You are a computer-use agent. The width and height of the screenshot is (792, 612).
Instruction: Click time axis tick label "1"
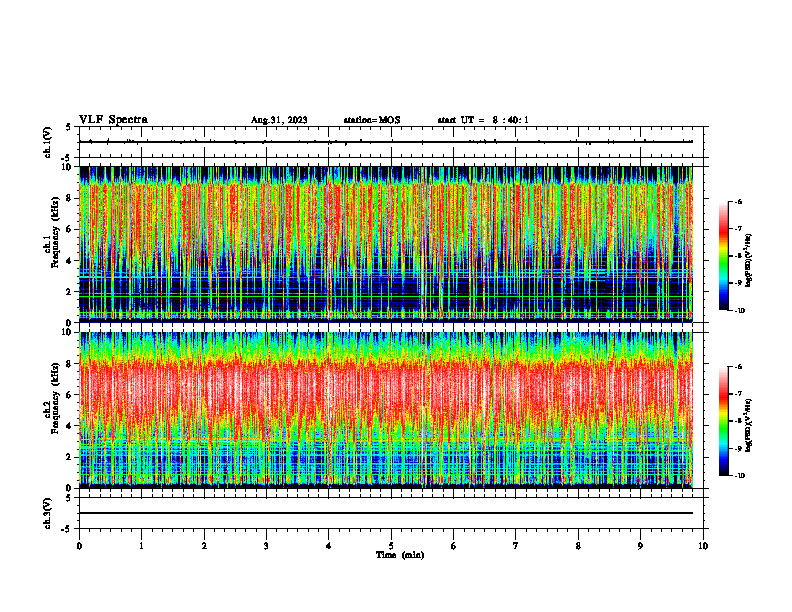tap(141, 546)
